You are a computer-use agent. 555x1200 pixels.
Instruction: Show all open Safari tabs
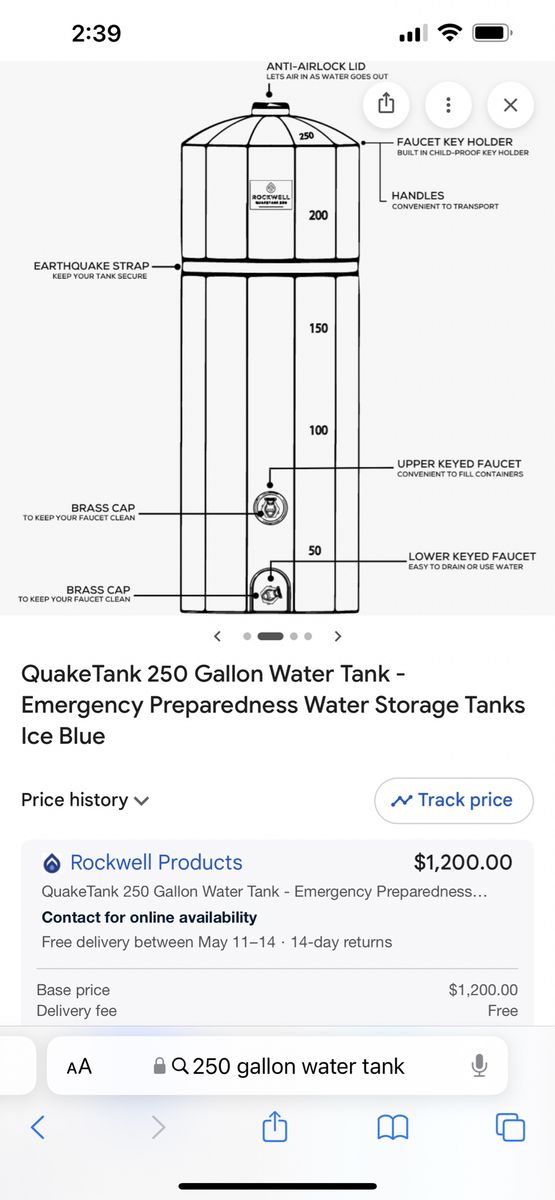tap(511, 1128)
